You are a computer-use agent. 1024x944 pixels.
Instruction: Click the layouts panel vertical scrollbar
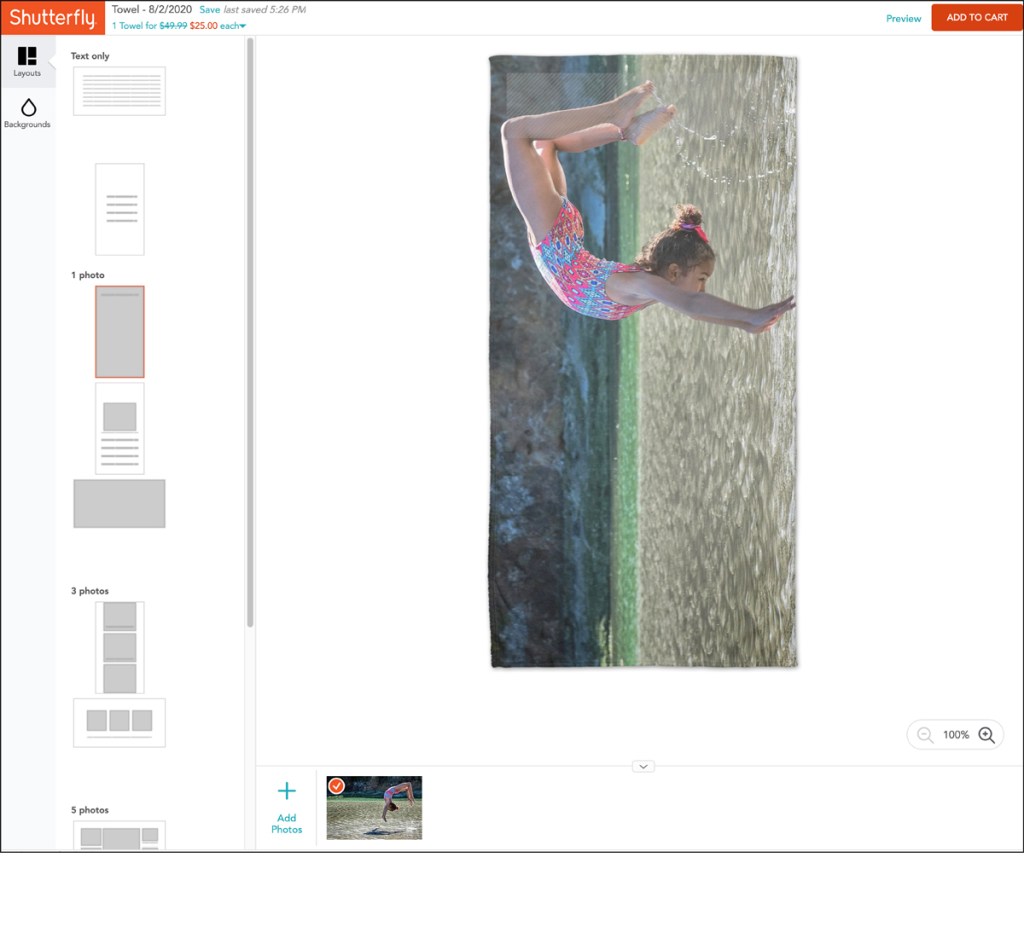[250, 330]
